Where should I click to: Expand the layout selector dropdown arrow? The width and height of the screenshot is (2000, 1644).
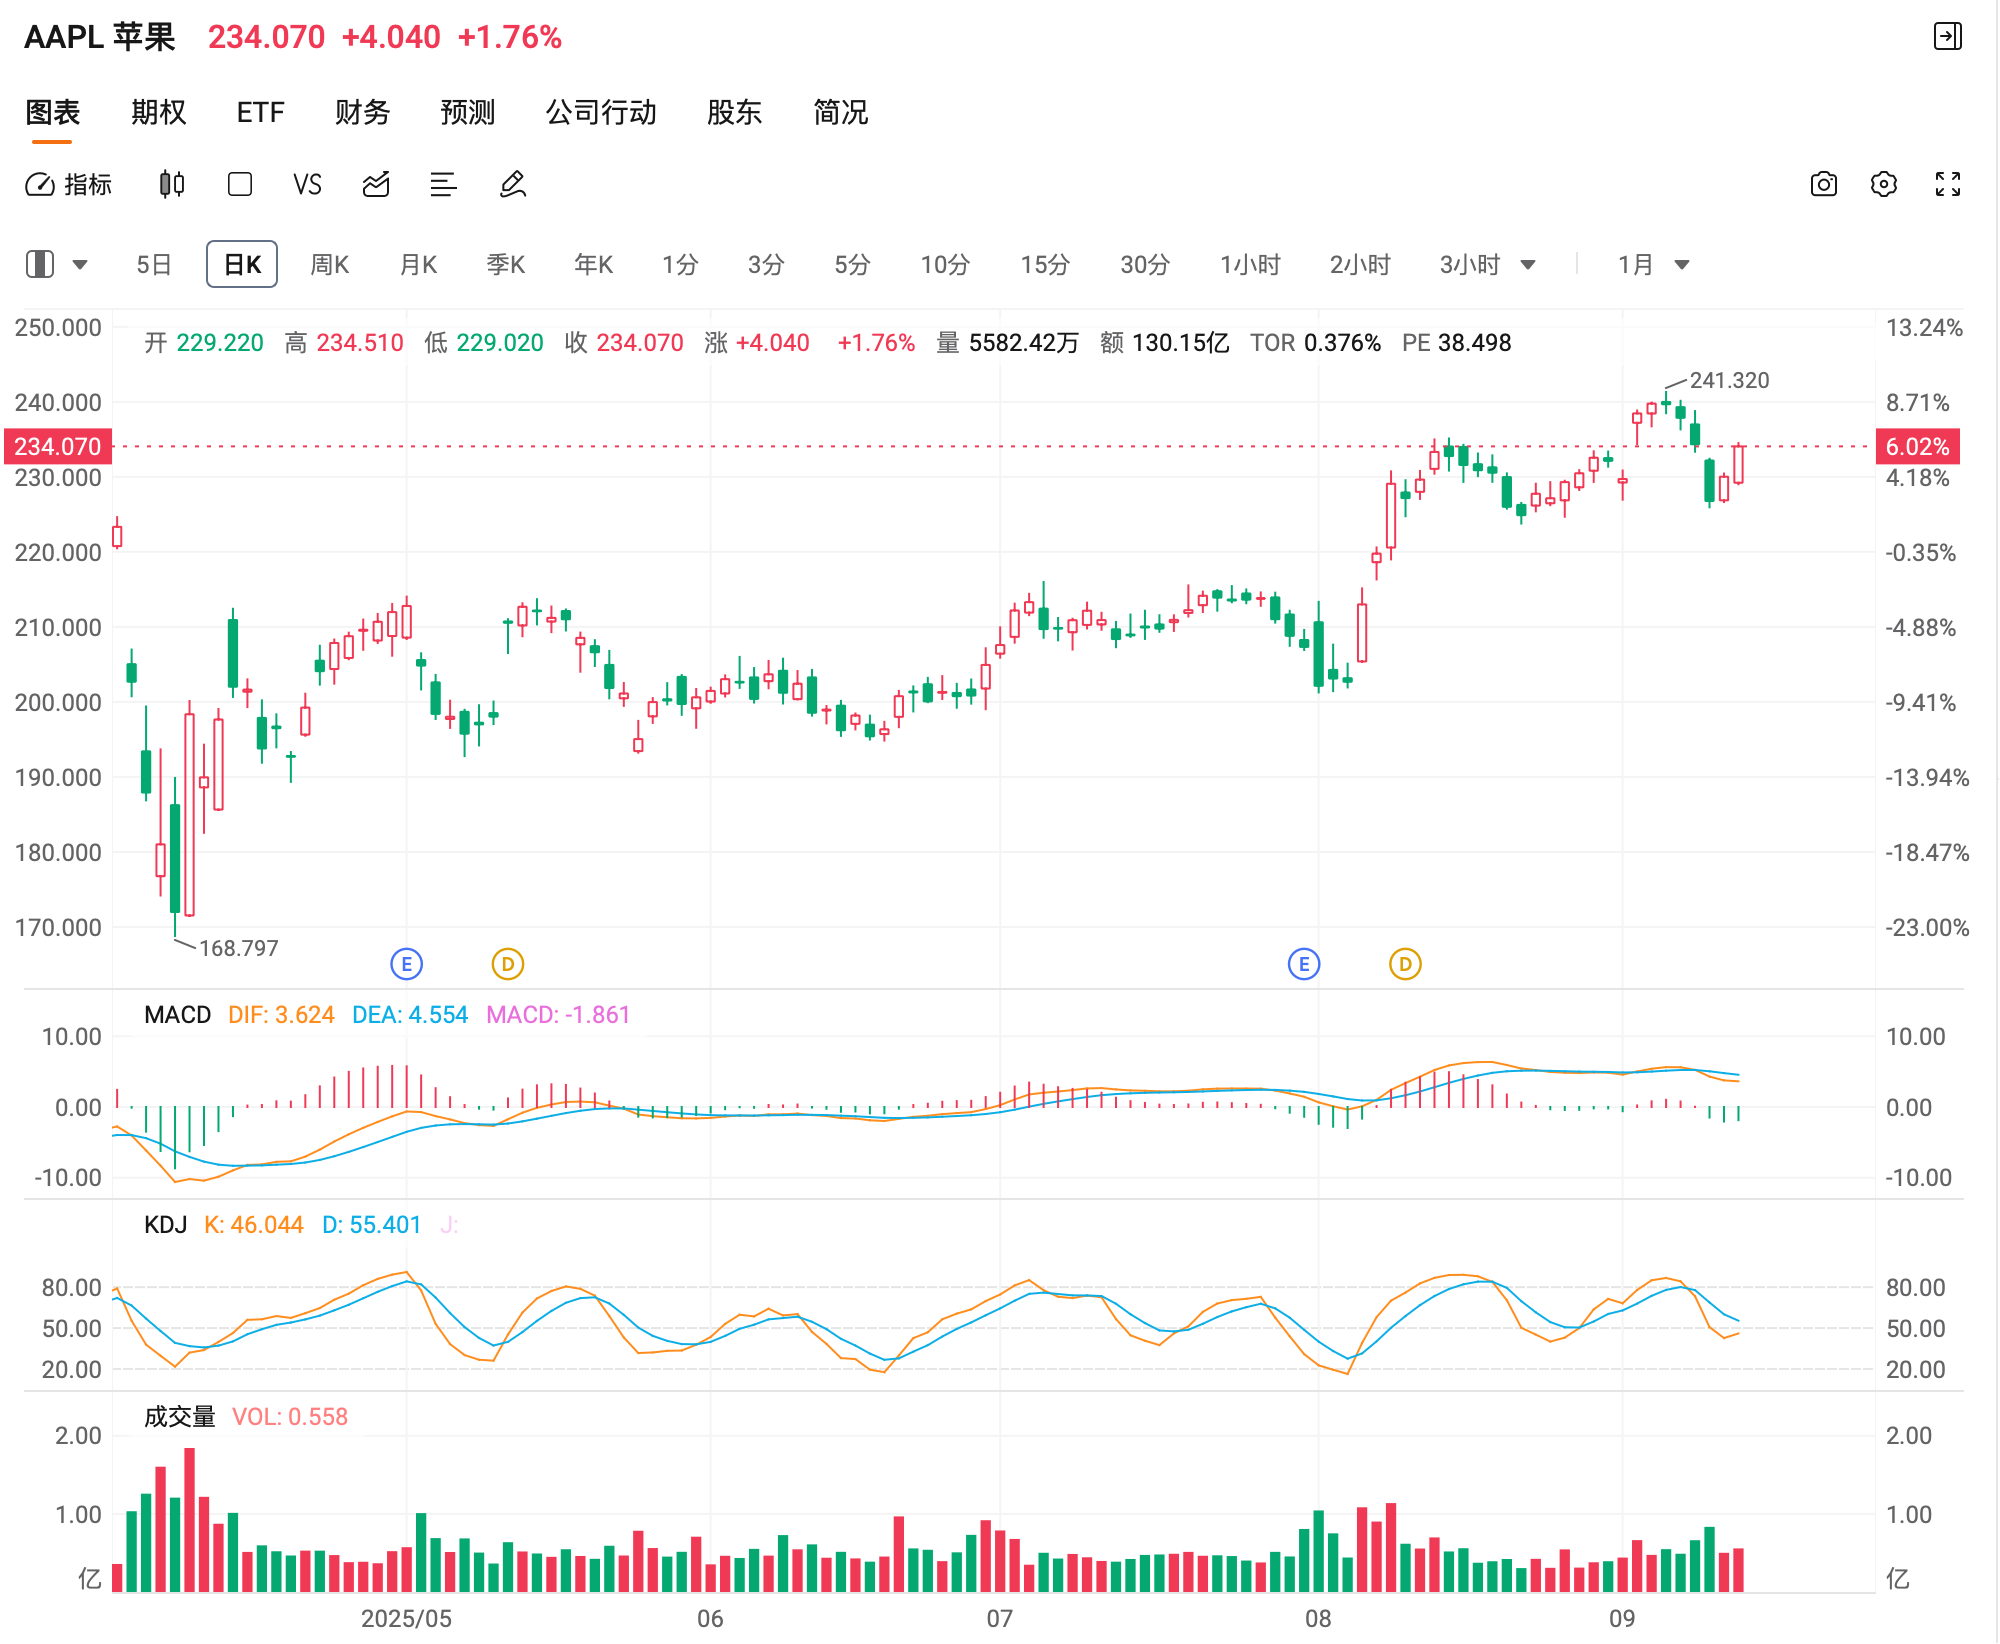coord(80,265)
